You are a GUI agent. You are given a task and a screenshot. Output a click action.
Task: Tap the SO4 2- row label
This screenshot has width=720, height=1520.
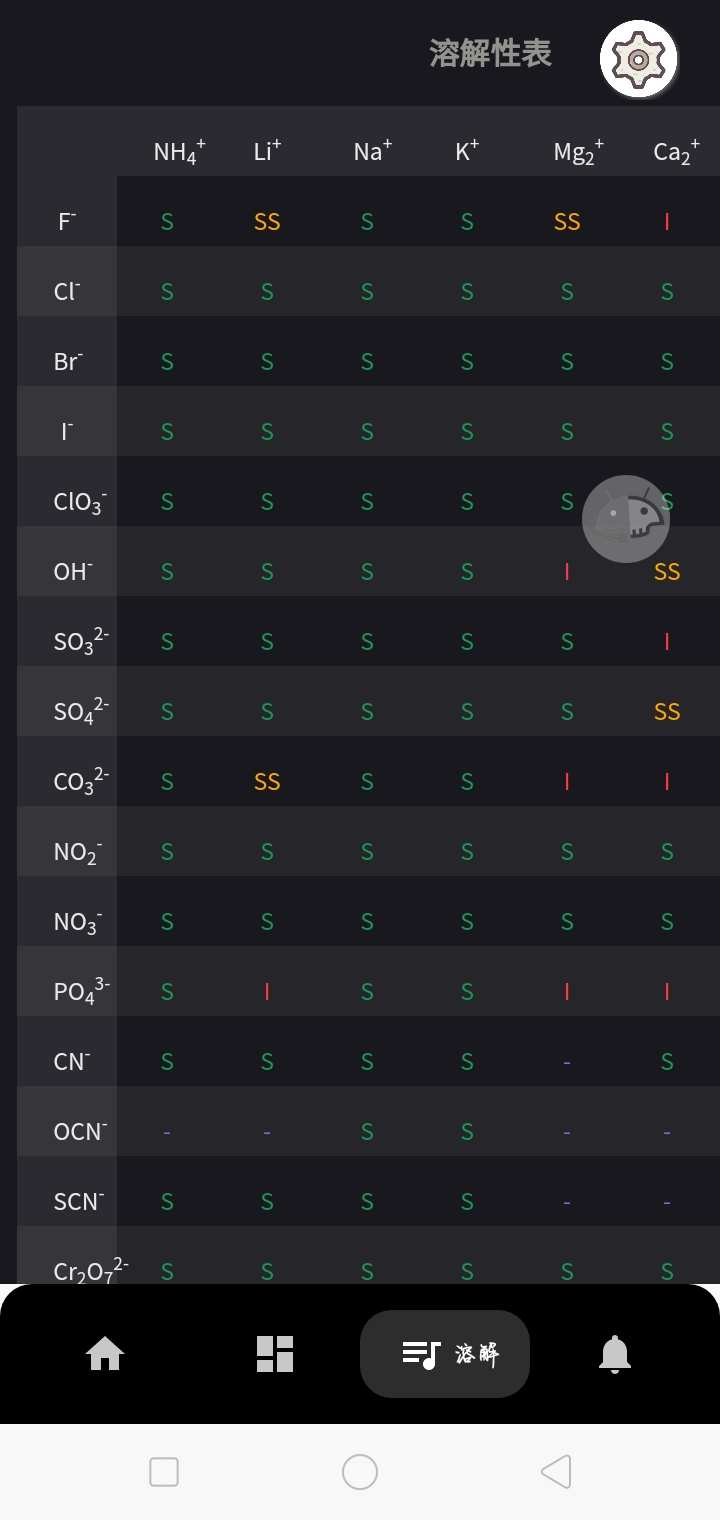tap(81, 711)
